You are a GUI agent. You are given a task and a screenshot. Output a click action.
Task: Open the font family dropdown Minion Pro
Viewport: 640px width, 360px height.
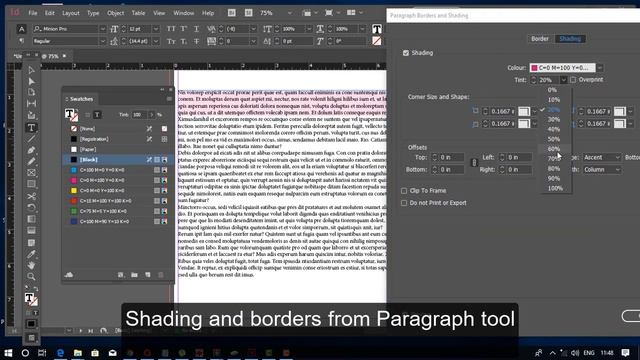(x=102, y=29)
